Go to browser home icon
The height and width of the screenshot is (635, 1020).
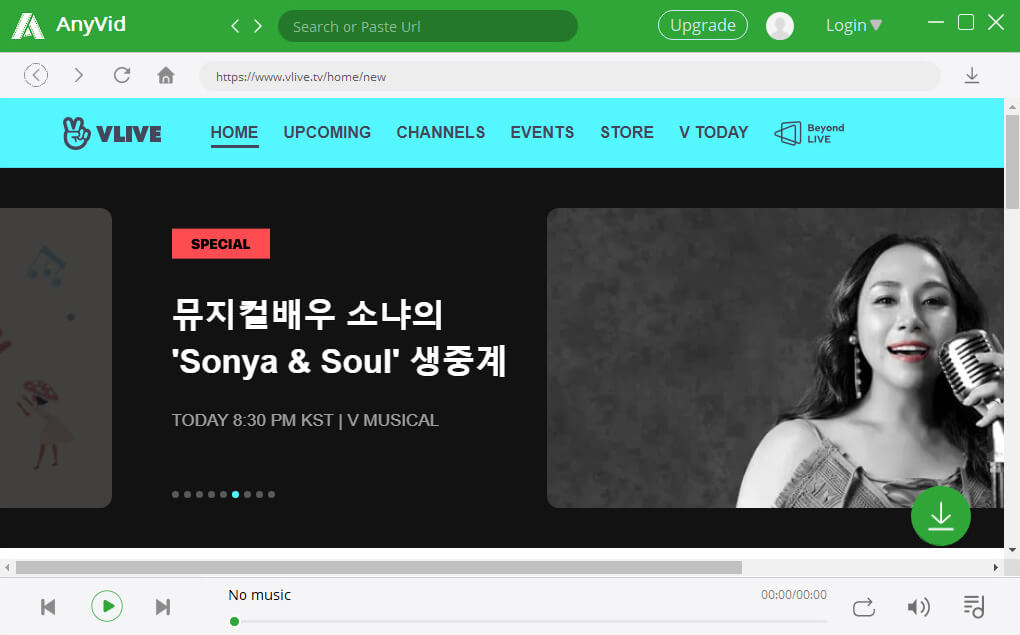click(x=166, y=75)
